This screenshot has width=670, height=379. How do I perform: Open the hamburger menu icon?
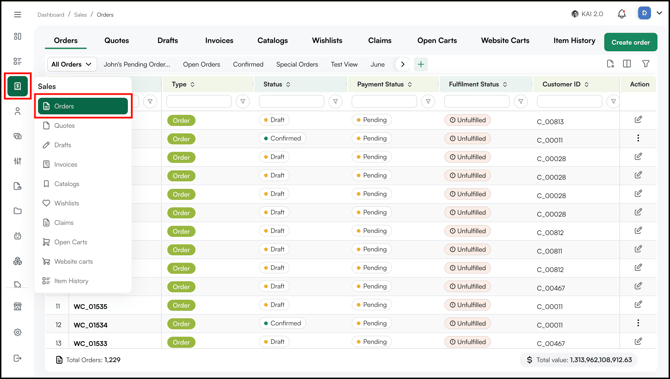tap(18, 15)
